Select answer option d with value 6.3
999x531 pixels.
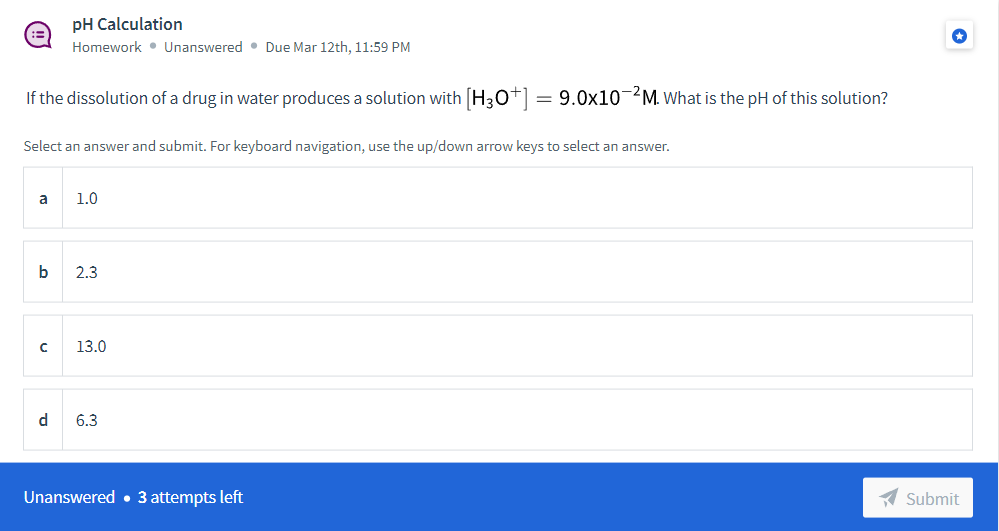pos(498,419)
